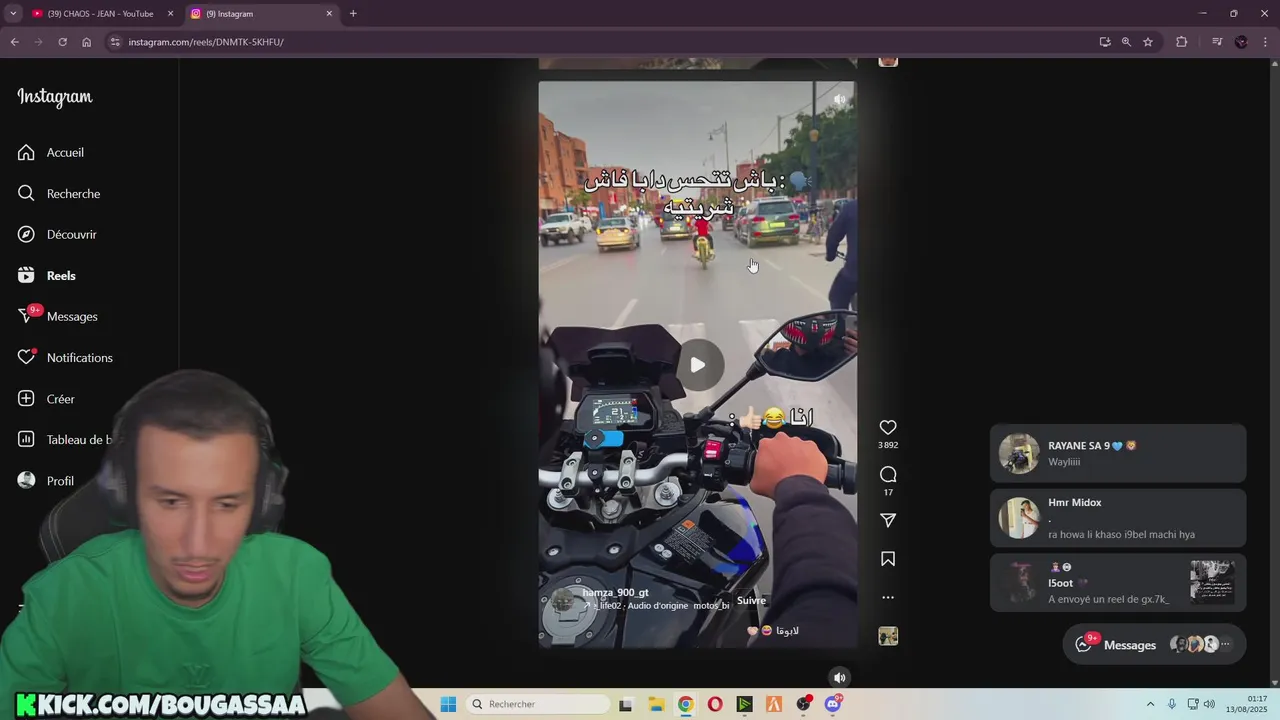This screenshot has height=720, width=1280.
Task: Open the browser extensions puzzle icon
Action: 1182,42
